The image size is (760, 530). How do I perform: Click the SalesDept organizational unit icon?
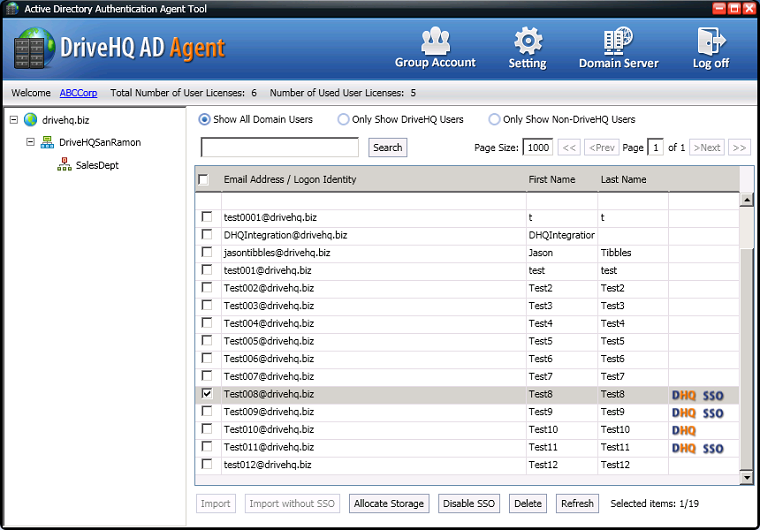click(64, 165)
